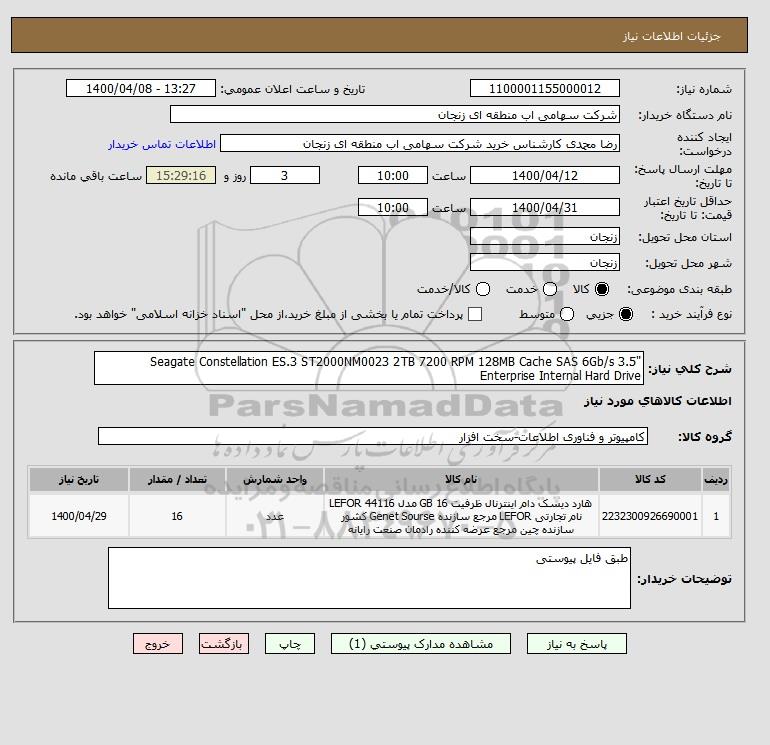Image resolution: width=770 pixels, height=745 pixels.
Task: Click the LEFOR 44116 product name cell
Action: (461, 516)
